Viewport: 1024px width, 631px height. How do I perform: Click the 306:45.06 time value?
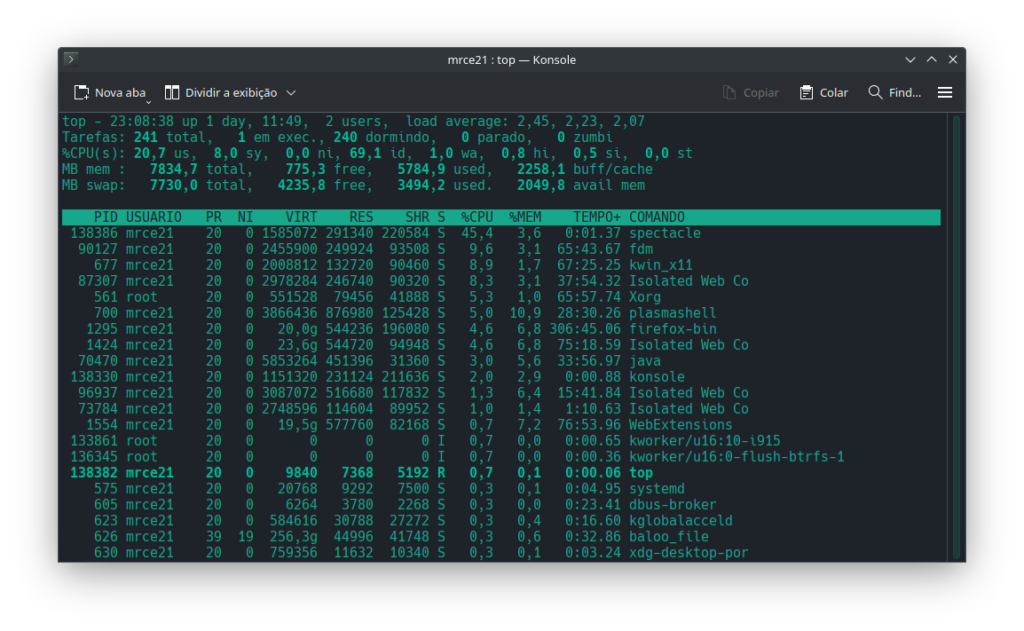585,329
